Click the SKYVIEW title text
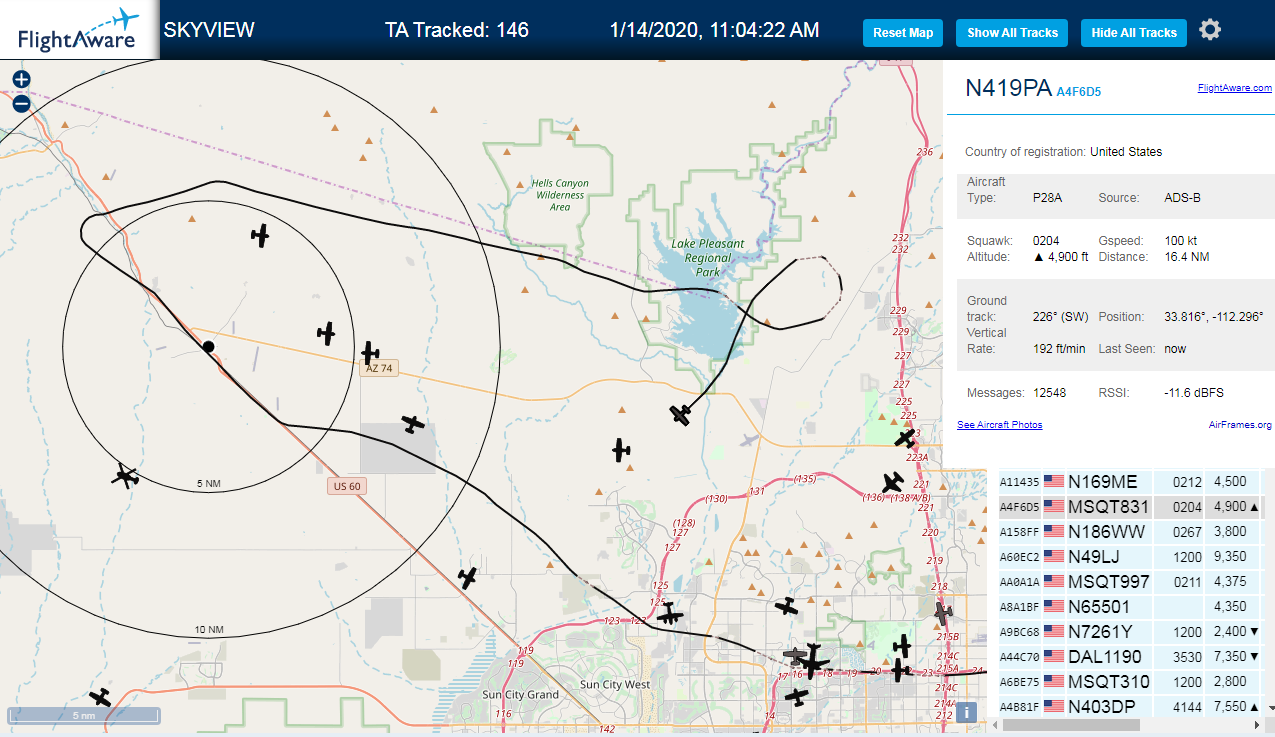 209,30
